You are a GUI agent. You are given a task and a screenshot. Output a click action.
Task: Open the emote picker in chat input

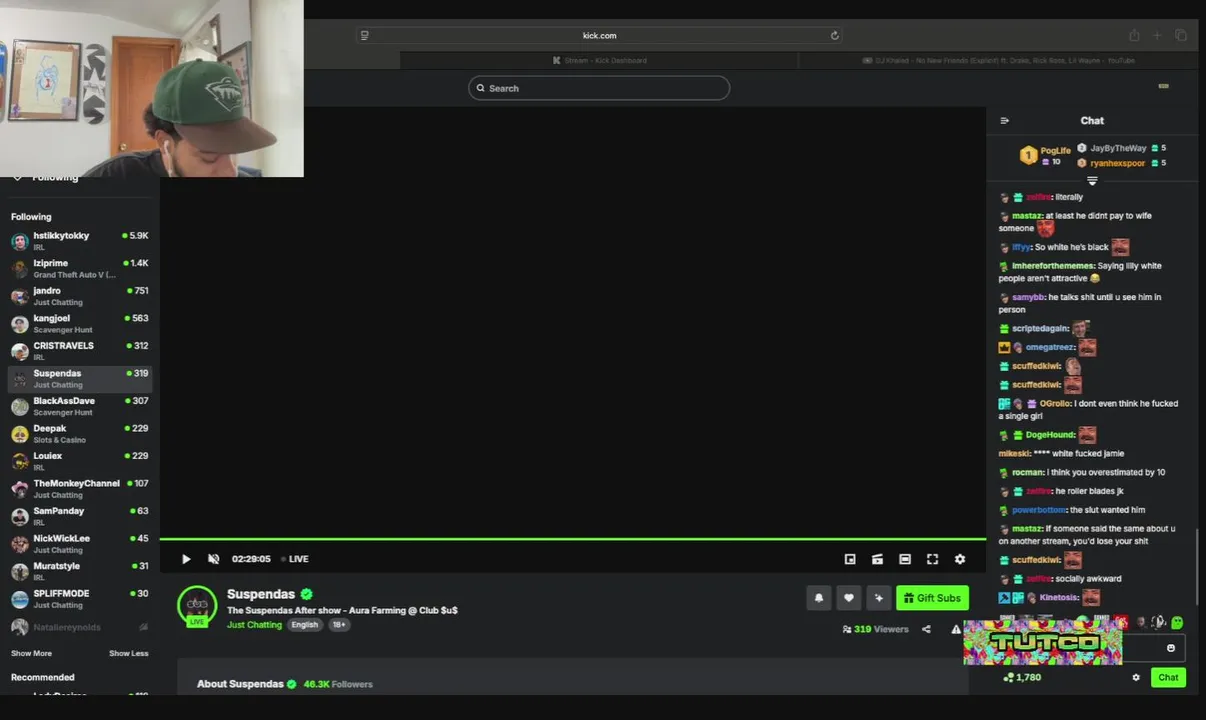coord(1171,648)
